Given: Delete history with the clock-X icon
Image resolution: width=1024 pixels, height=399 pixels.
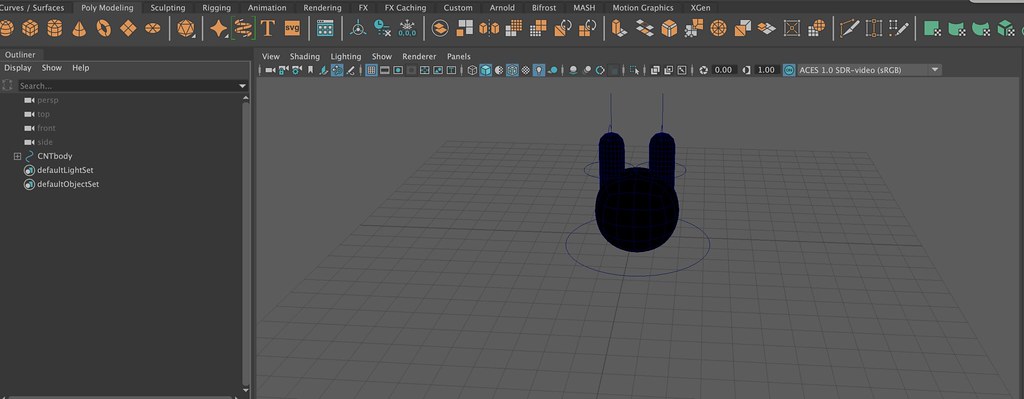Looking at the screenshot, I should pyautogui.click(x=382, y=28).
